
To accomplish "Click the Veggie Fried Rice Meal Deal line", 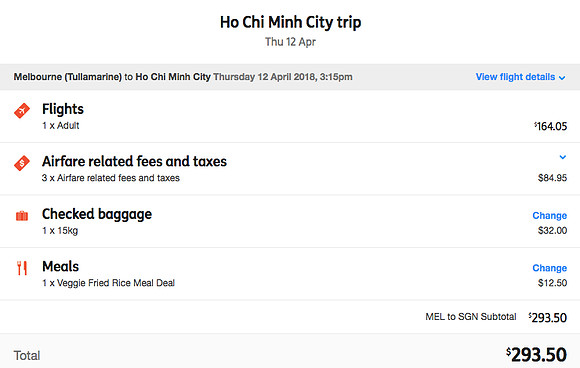I will coord(108,283).
